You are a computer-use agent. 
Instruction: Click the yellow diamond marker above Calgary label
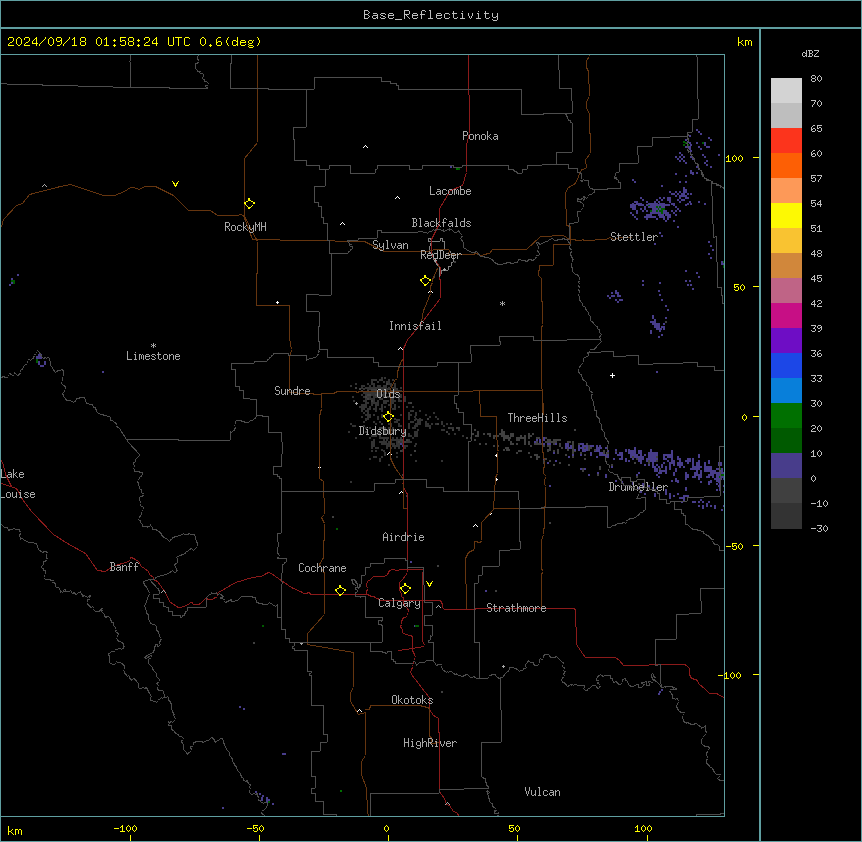405,589
